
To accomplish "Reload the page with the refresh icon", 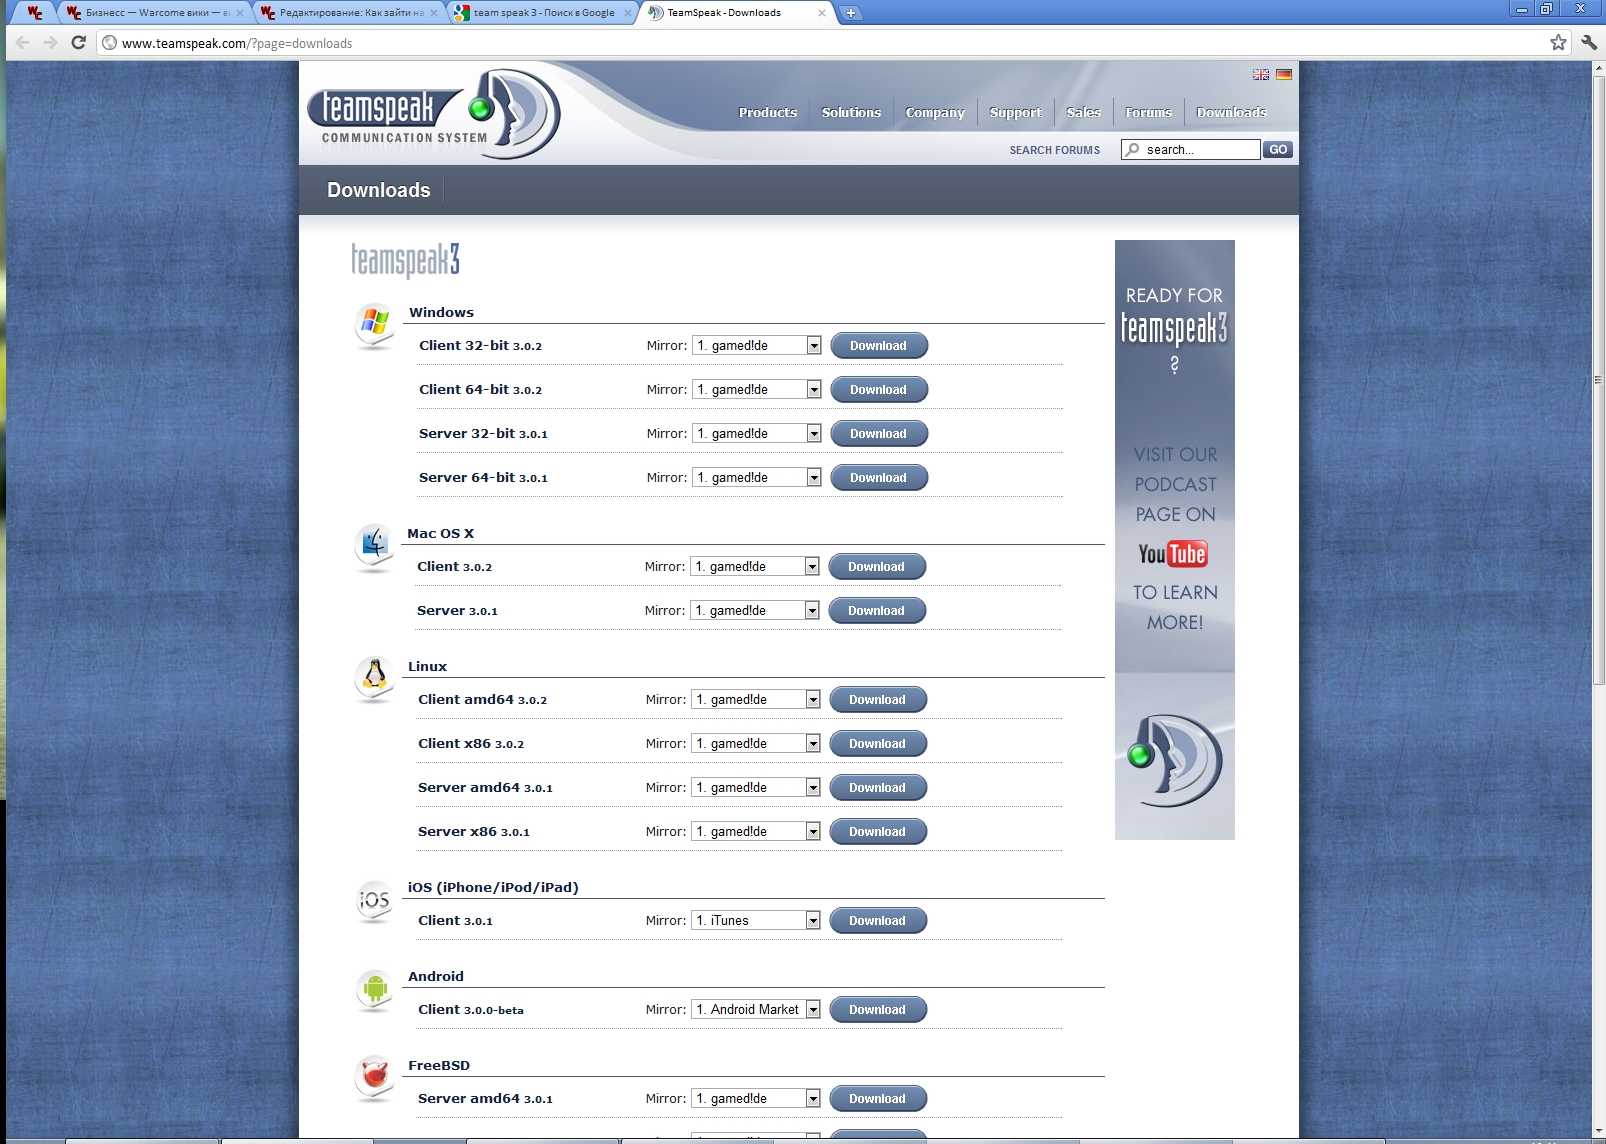I will 79,42.
